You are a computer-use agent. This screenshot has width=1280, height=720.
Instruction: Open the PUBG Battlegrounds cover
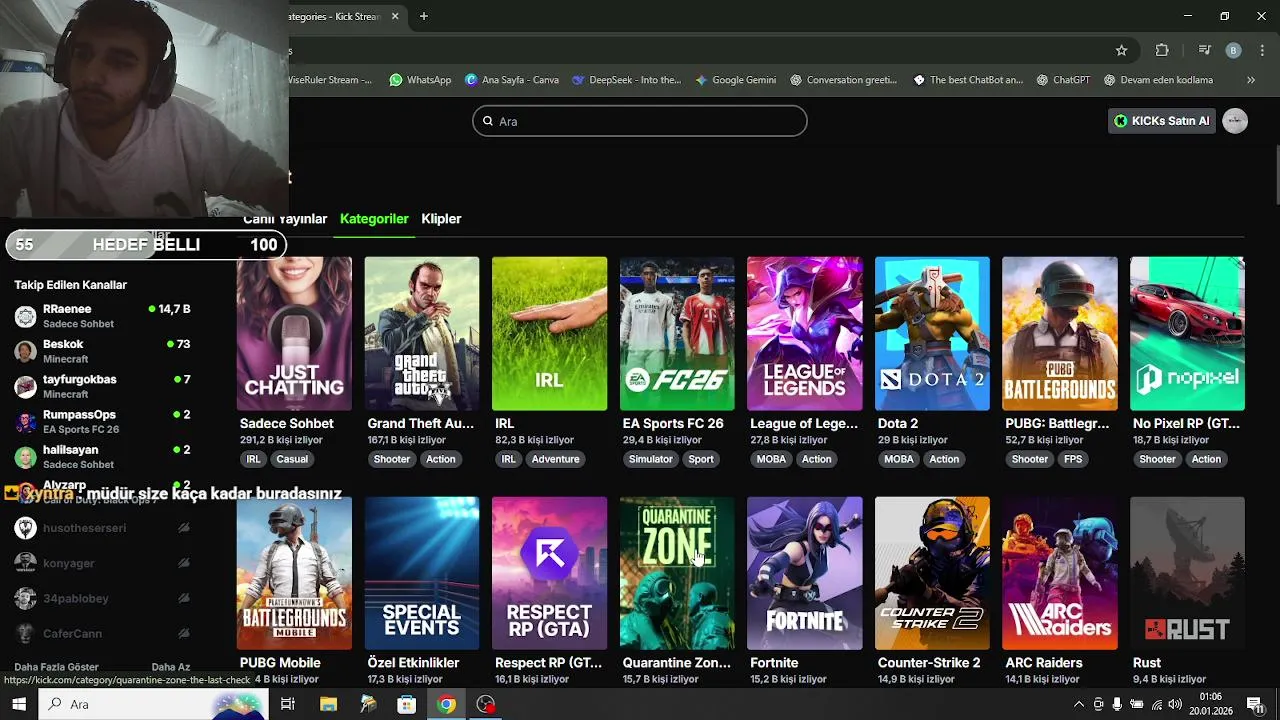1060,333
